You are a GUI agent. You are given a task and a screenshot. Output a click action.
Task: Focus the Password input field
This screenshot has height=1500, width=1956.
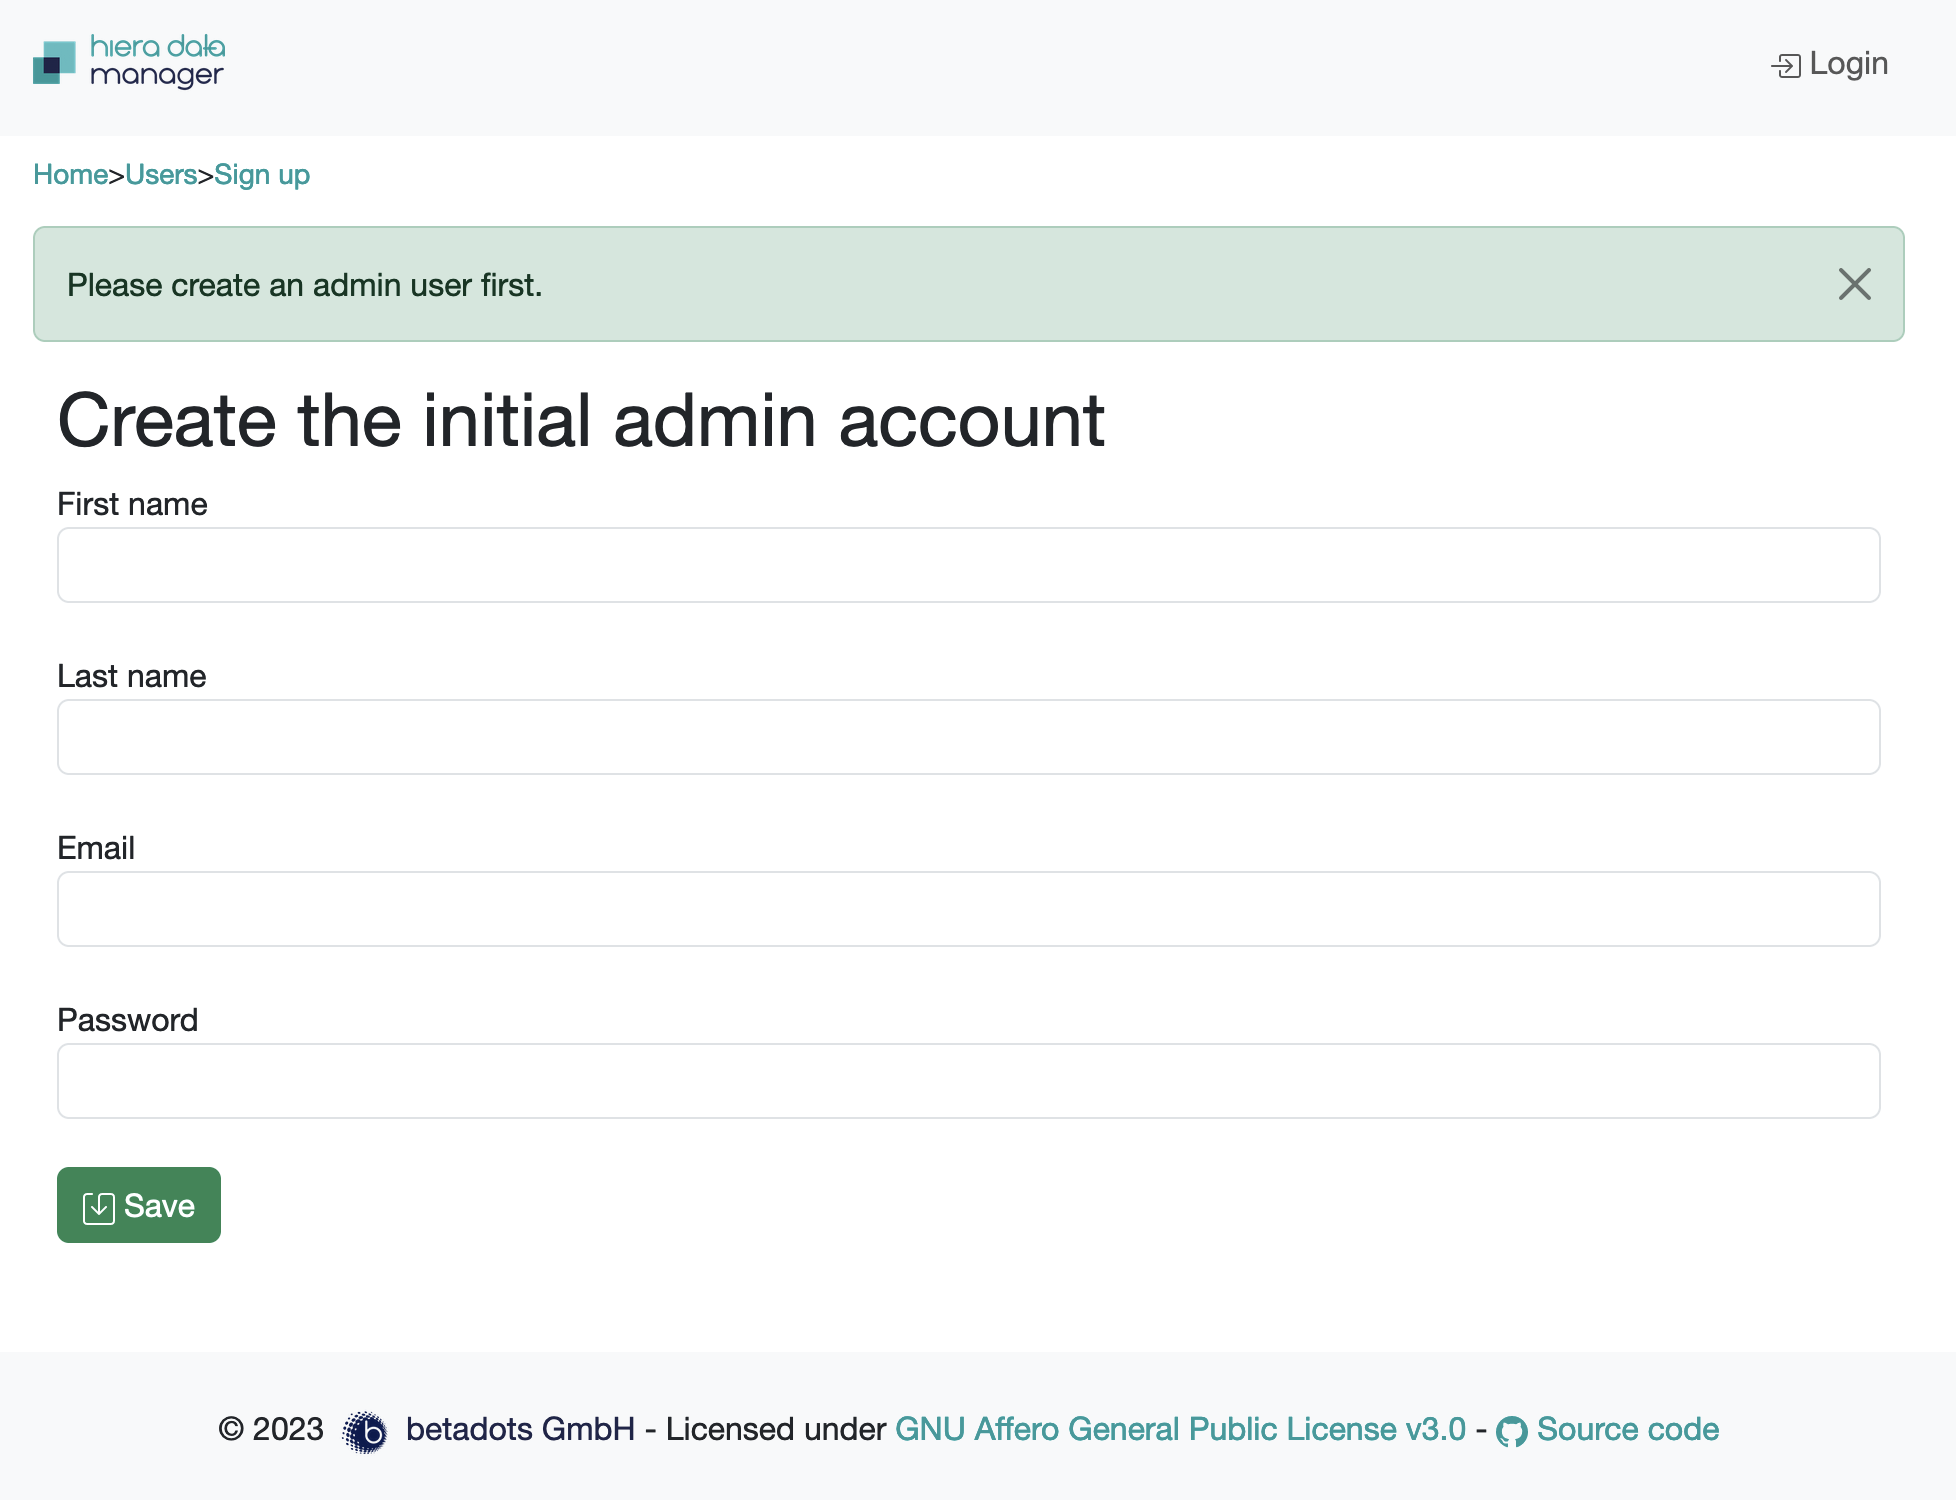pyautogui.click(x=968, y=1081)
